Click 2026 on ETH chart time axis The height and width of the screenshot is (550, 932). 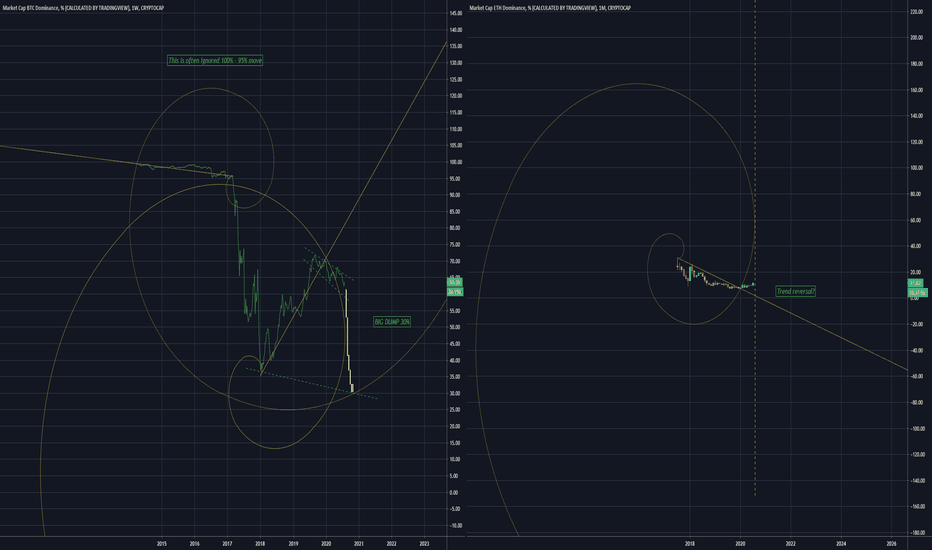point(892,543)
